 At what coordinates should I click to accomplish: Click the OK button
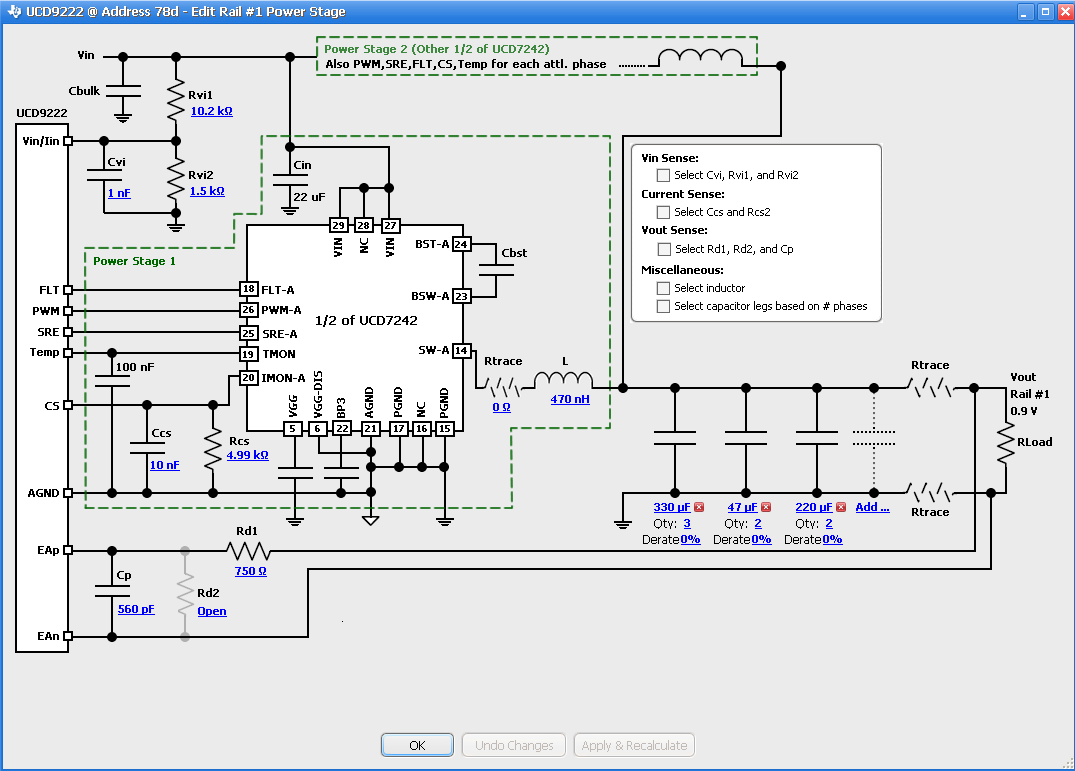417,744
